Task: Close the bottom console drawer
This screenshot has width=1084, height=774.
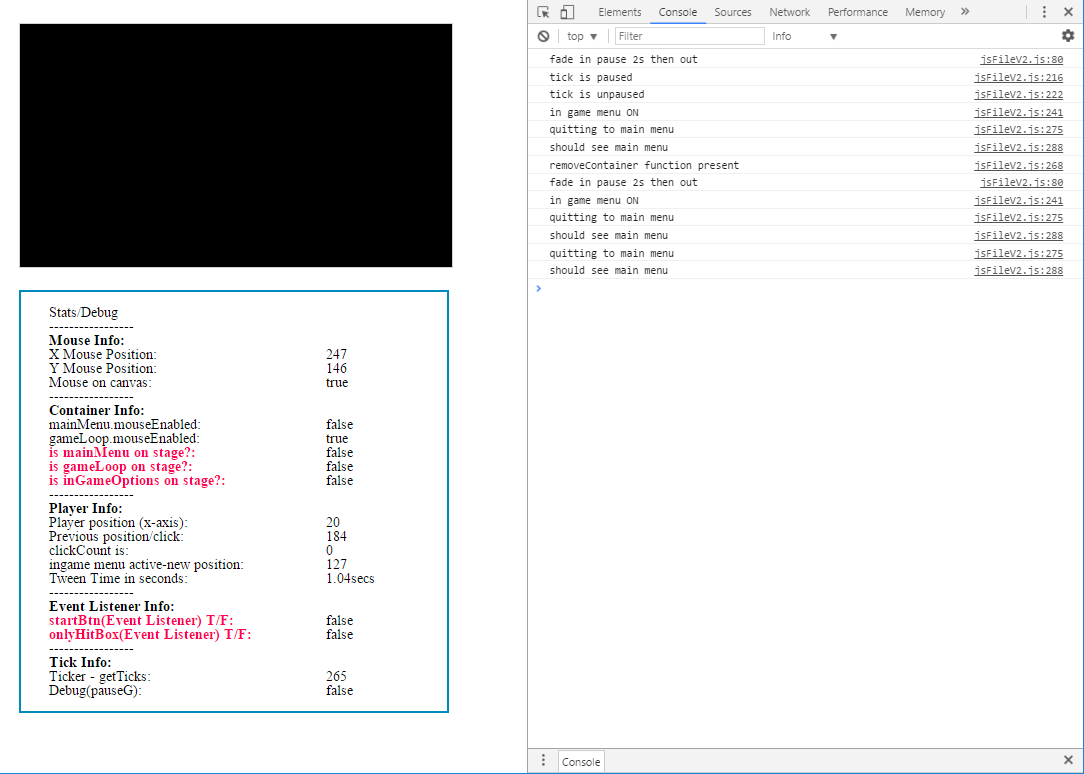Action: (x=1068, y=761)
